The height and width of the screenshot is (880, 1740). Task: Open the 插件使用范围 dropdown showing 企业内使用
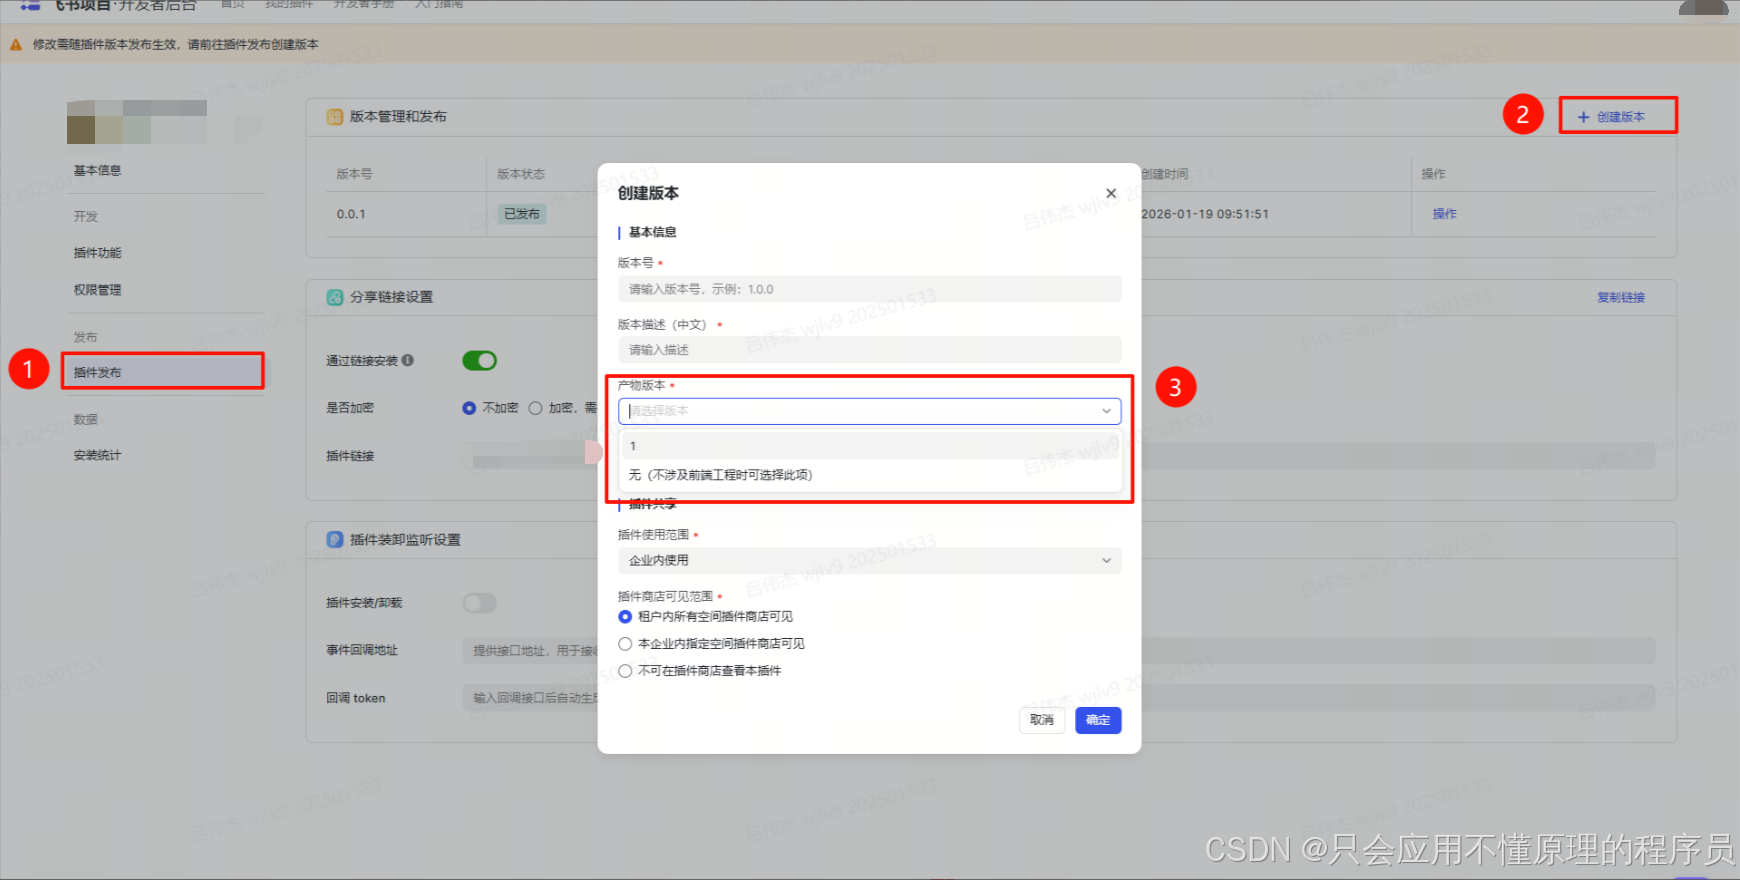tap(869, 561)
